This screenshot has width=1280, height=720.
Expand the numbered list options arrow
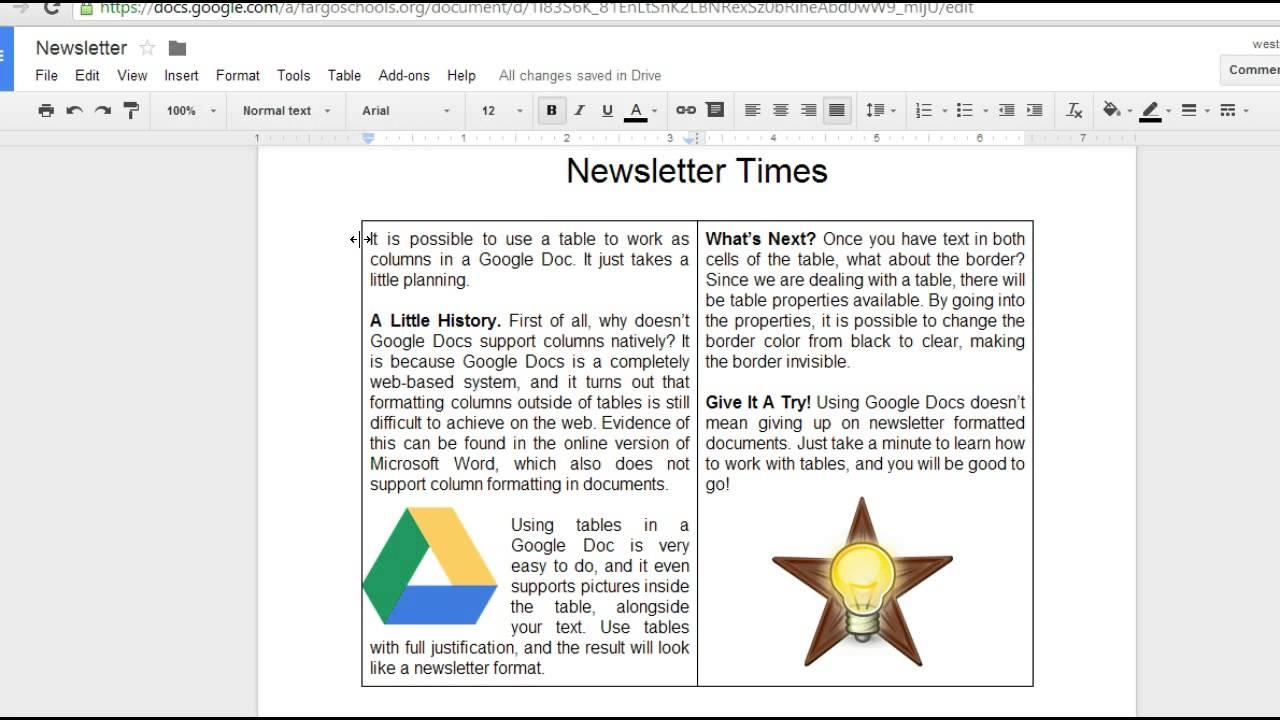944,111
